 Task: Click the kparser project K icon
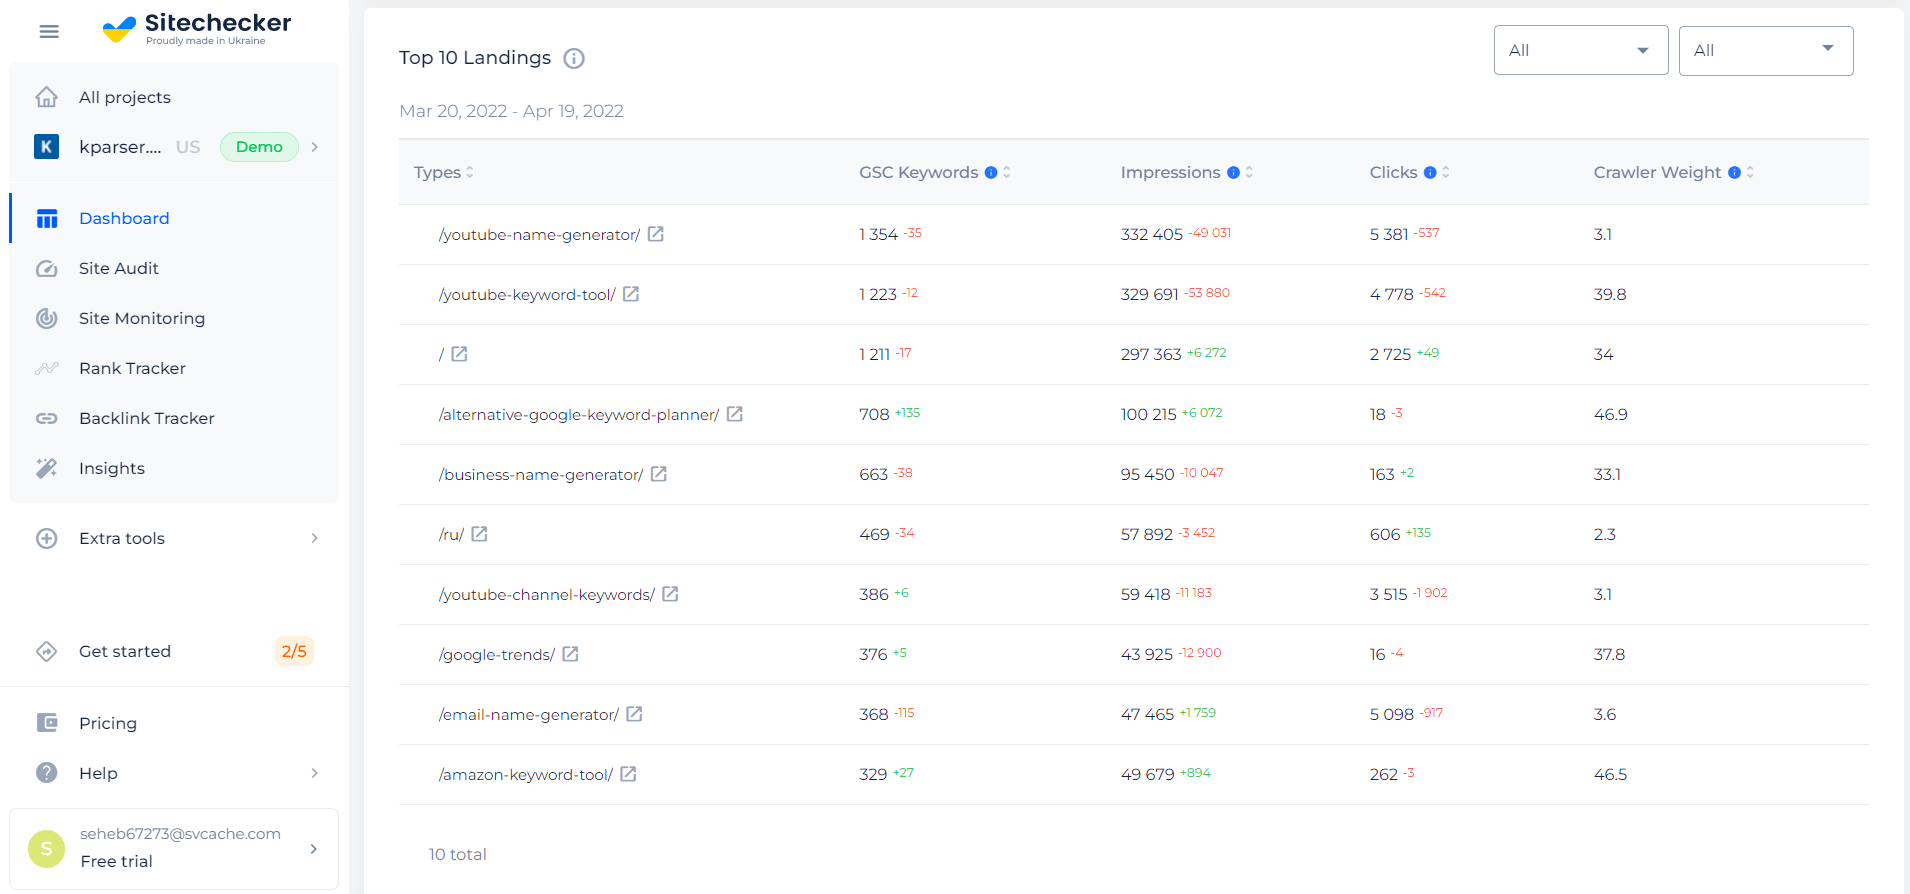pos(46,147)
